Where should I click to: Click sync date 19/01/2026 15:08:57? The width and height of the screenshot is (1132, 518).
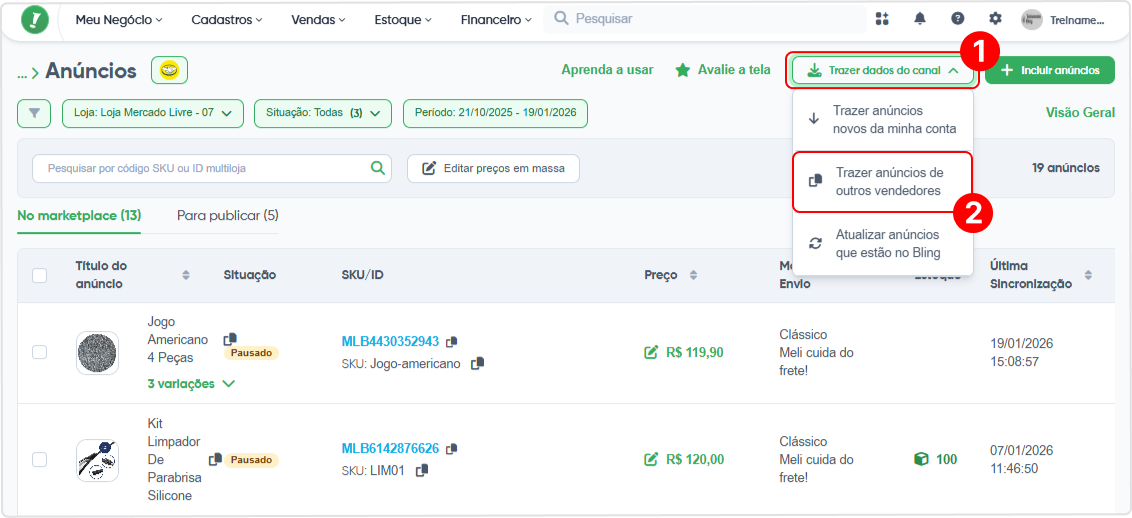pos(1022,352)
